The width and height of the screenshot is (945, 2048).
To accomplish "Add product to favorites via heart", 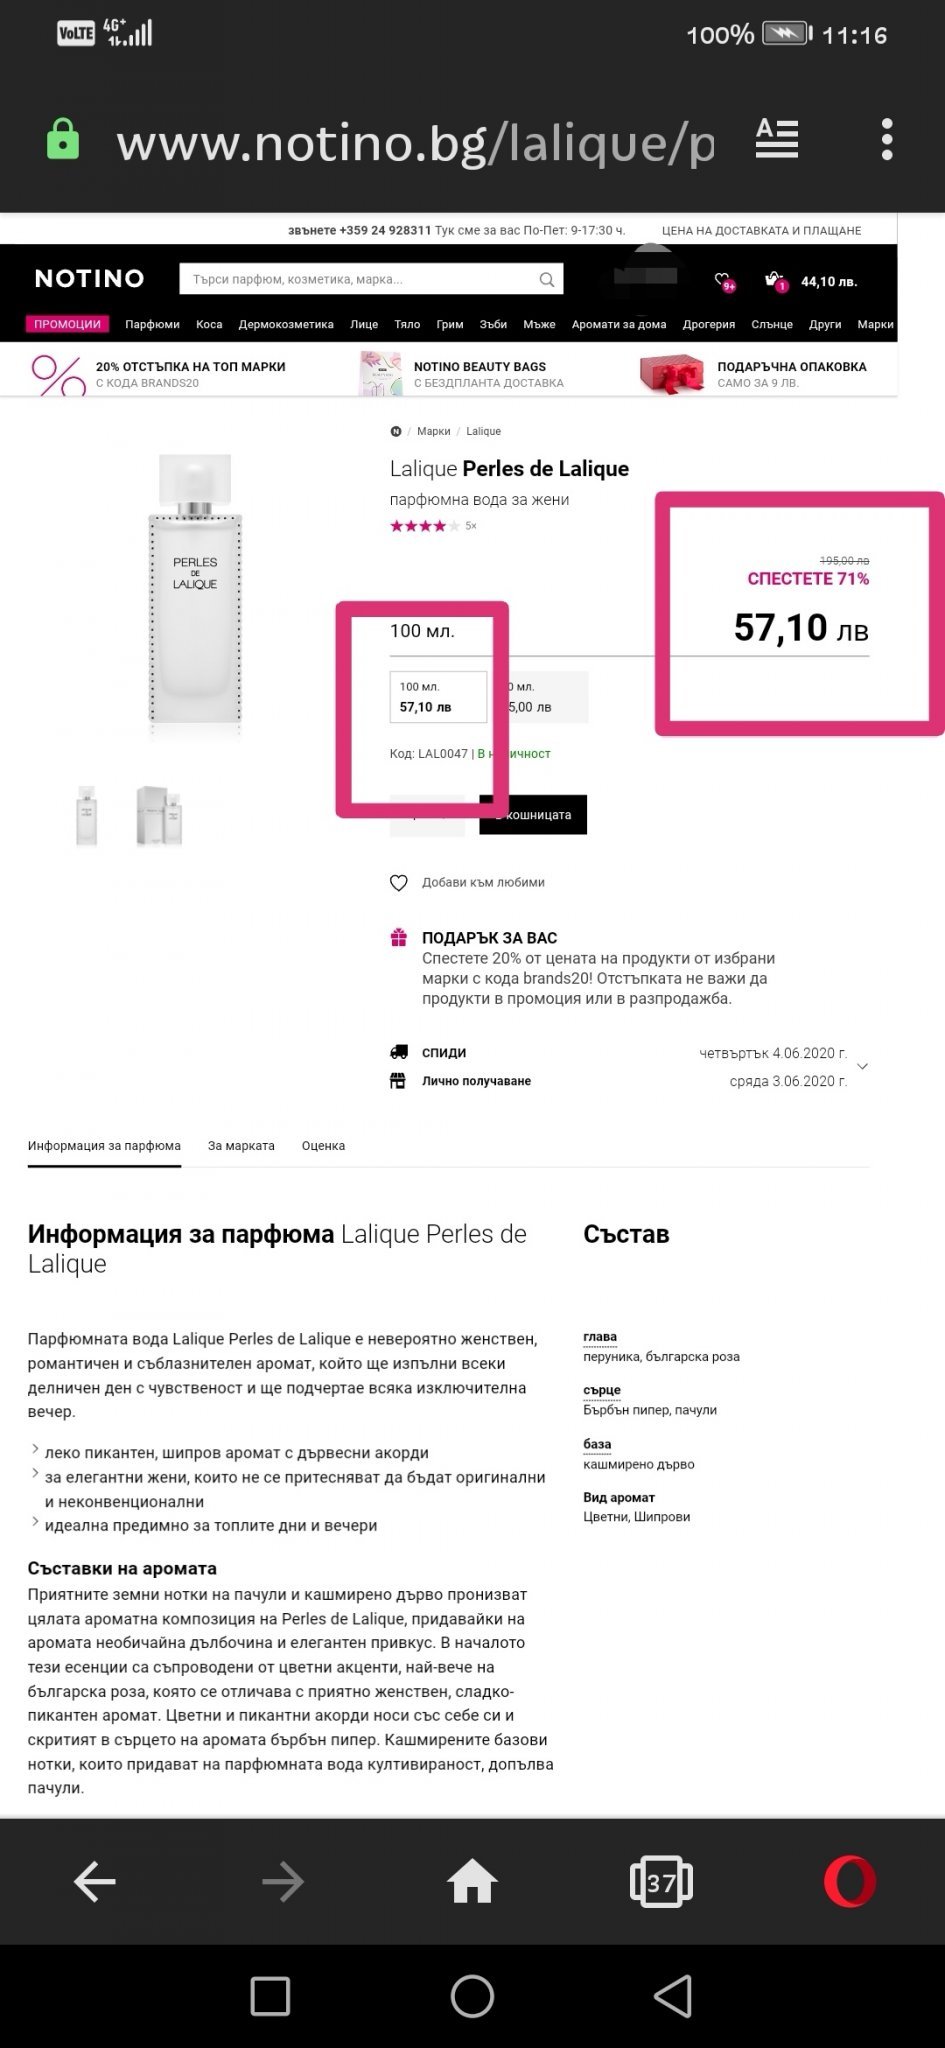I will [399, 883].
